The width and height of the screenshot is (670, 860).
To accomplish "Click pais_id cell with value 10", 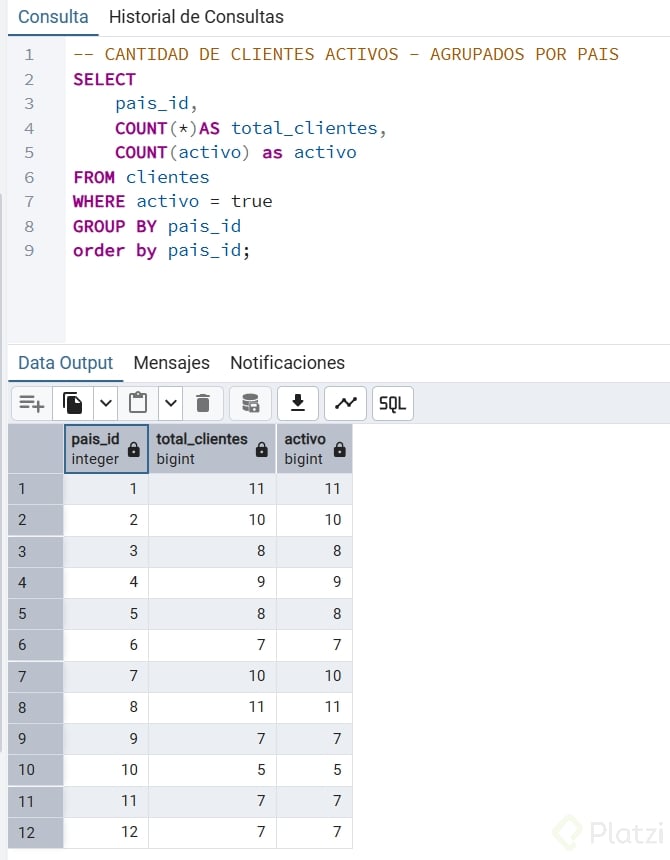I will [106, 770].
